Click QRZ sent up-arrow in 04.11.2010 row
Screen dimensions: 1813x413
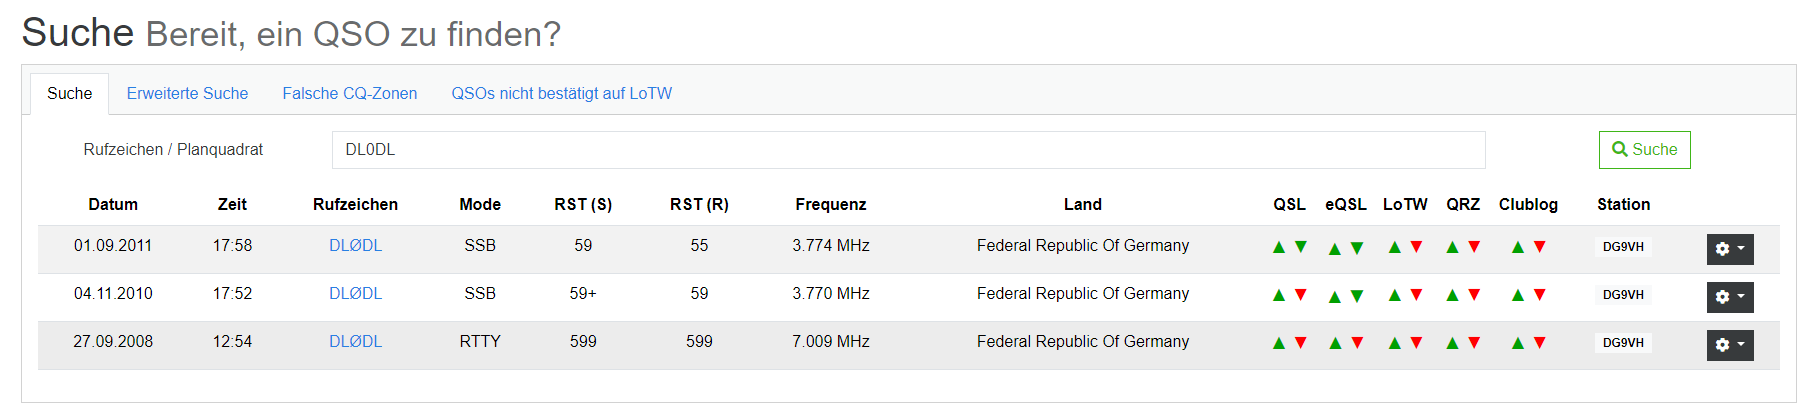click(1452, 295)
